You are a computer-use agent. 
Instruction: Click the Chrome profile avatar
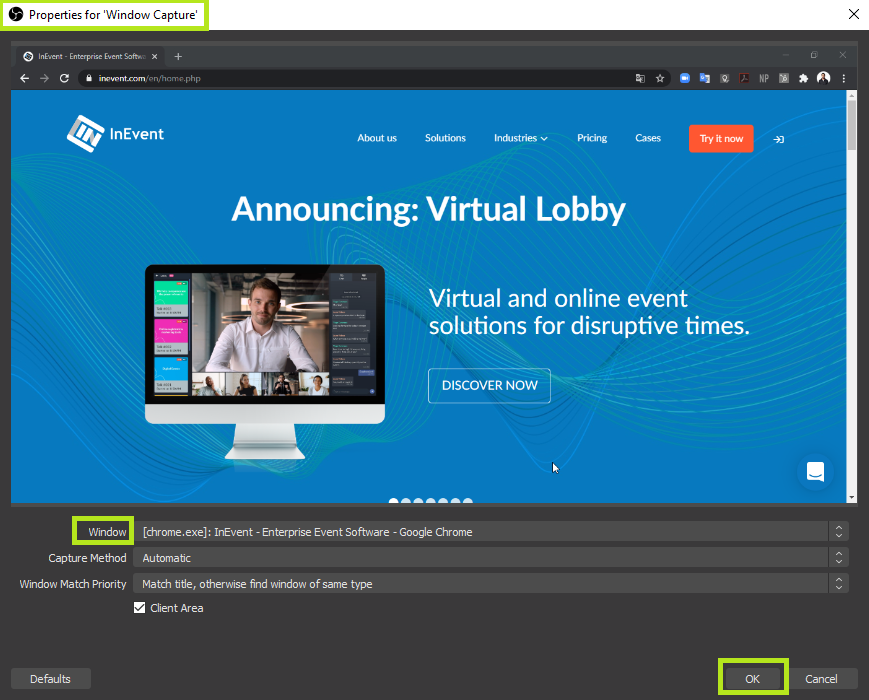point(824,78)
